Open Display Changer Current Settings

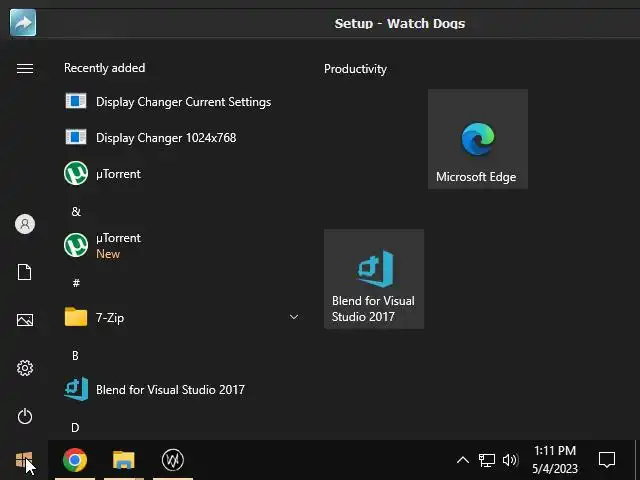[x=183, y=102]
